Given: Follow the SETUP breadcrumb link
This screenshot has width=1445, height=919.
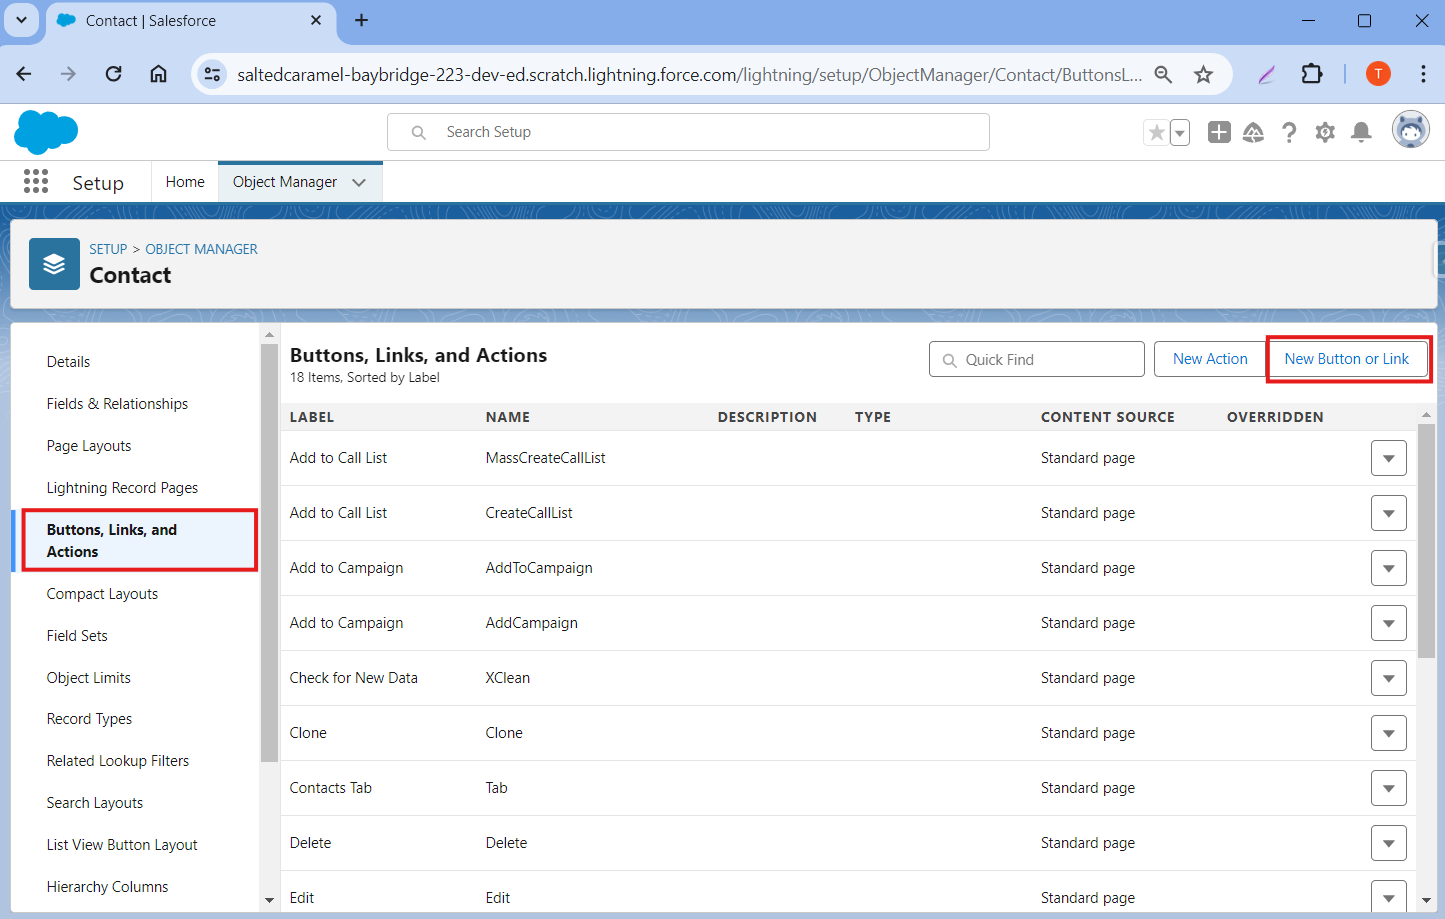Looking at the screenshot, I should 108,249.
